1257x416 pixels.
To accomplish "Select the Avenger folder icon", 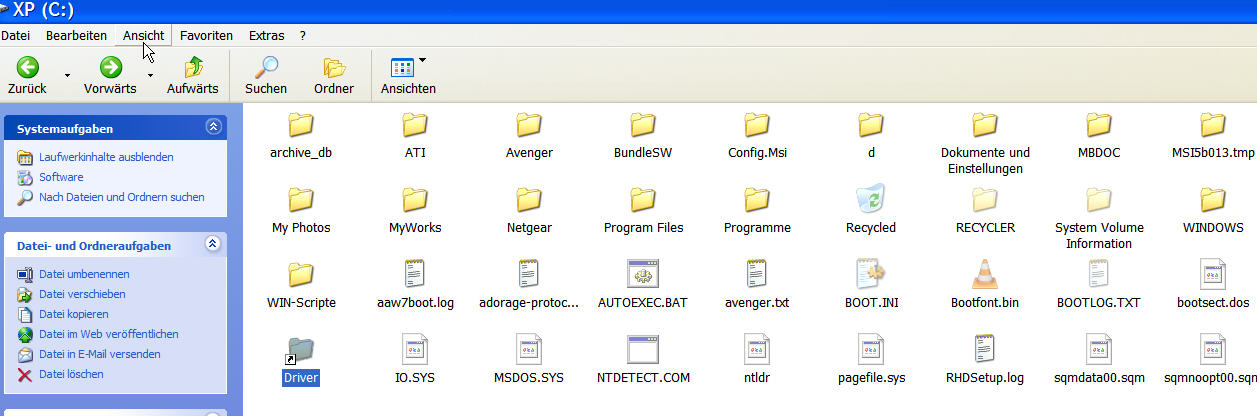I will (529, 125).
